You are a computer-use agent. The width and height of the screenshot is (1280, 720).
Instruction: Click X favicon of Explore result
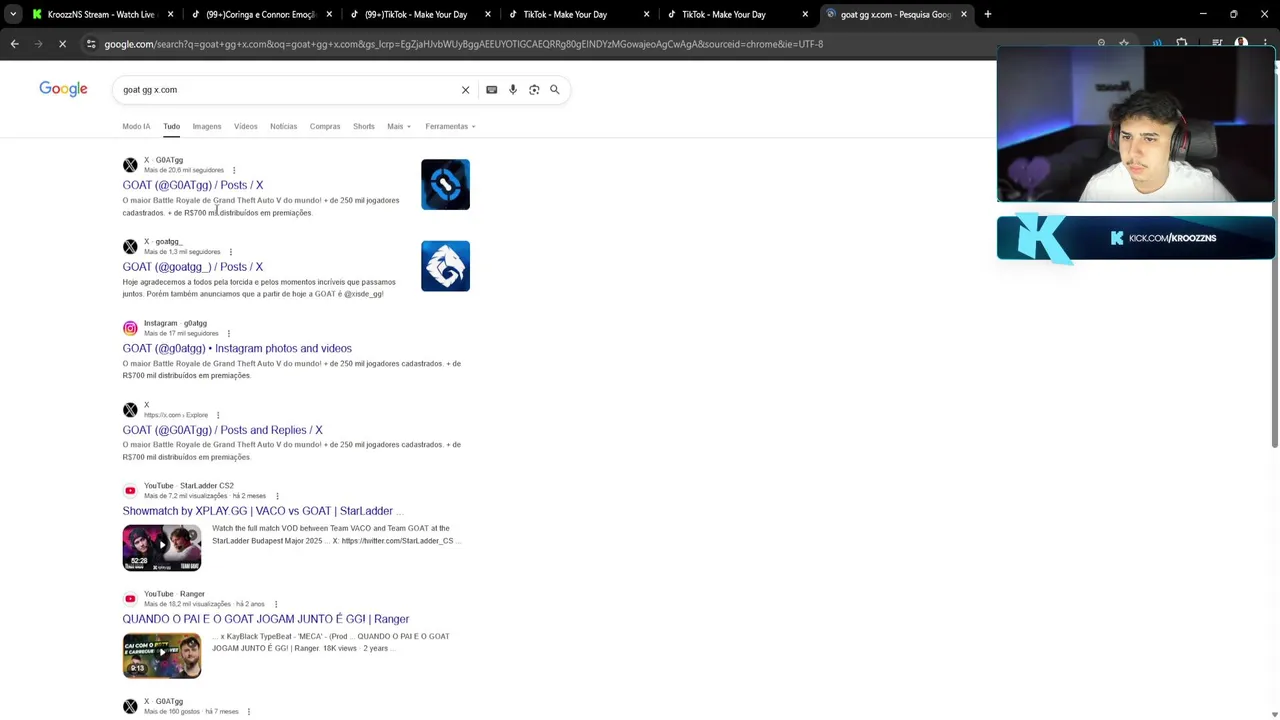tap(130, 410)
